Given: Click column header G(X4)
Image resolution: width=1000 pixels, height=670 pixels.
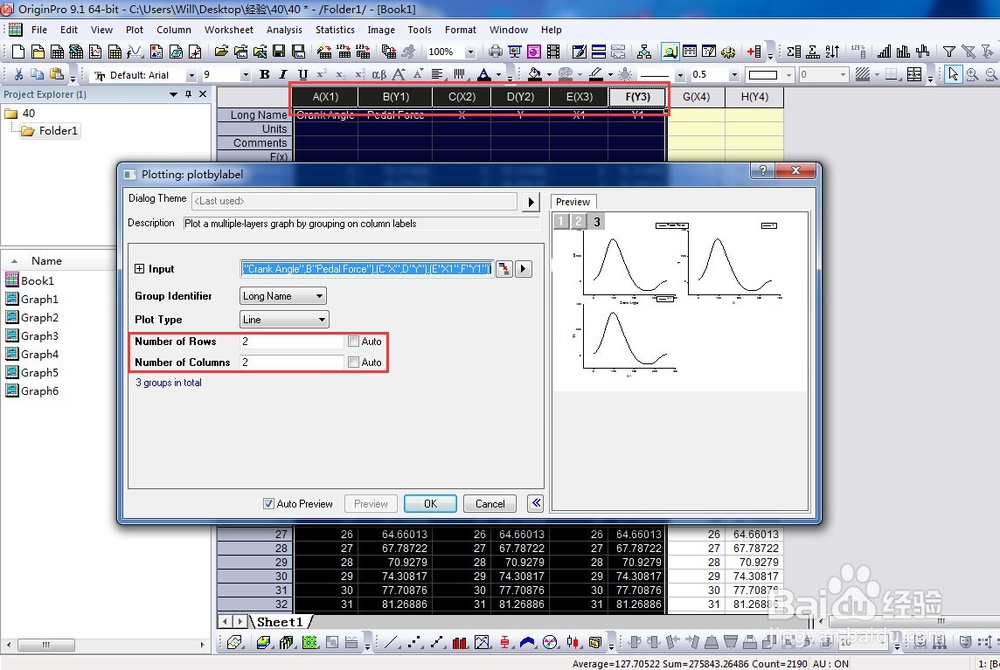Looking at the screenshot, I should click(x=696, y=97).
